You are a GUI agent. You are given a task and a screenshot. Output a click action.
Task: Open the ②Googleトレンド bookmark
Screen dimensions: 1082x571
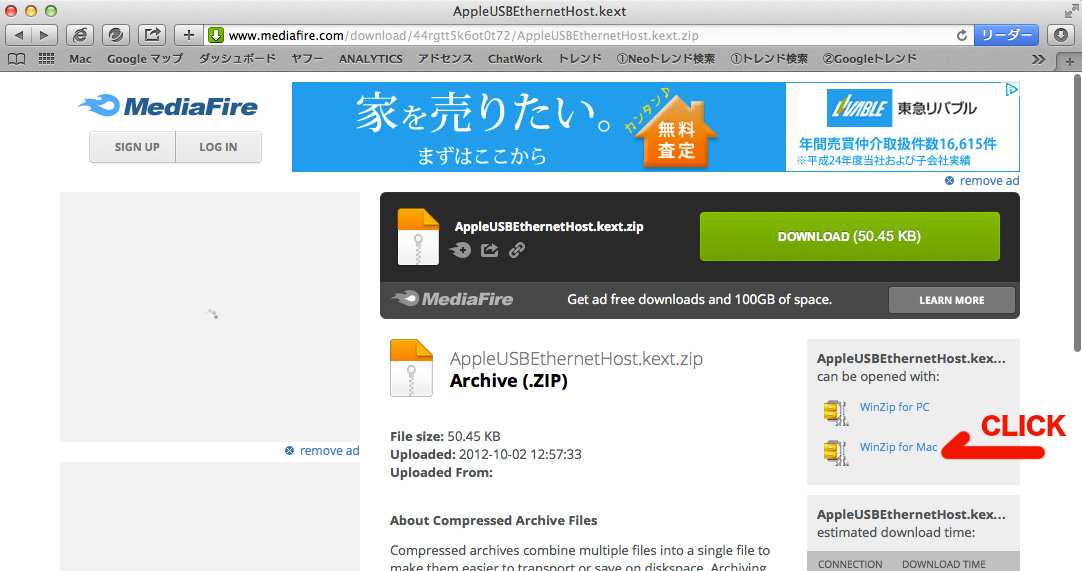(x=869, y=59)
